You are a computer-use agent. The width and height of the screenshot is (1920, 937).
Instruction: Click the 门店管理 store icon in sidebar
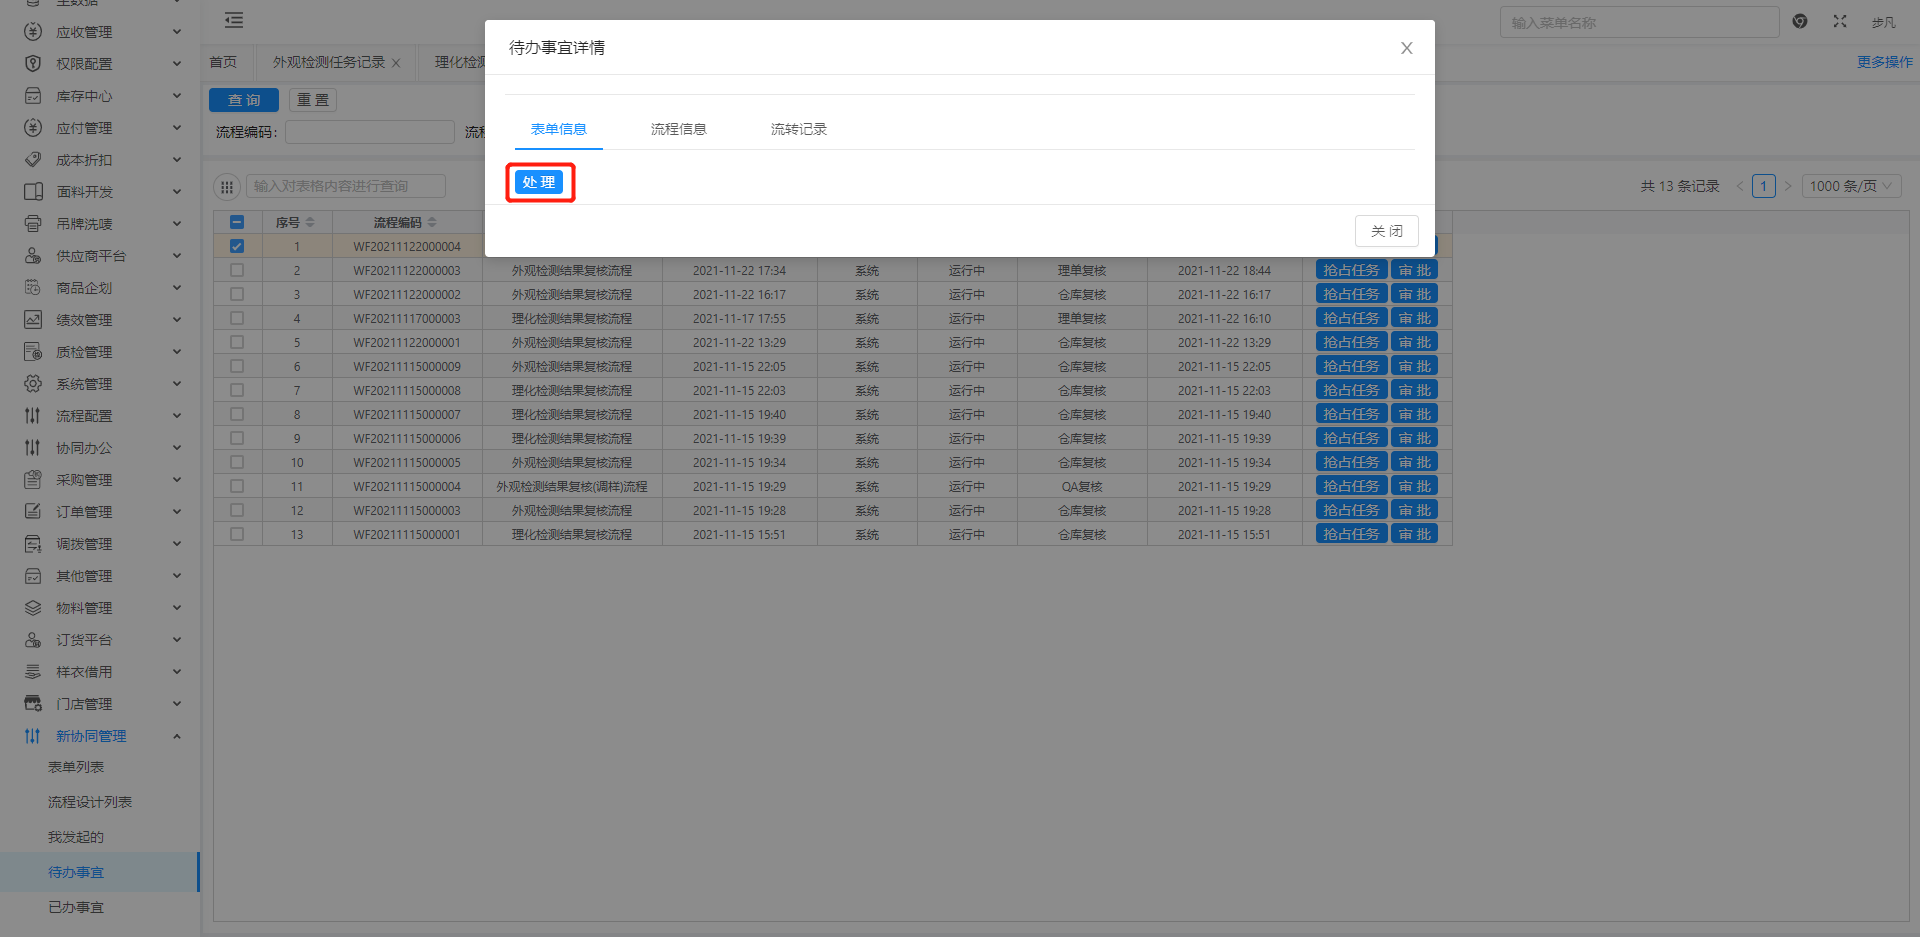33,704
